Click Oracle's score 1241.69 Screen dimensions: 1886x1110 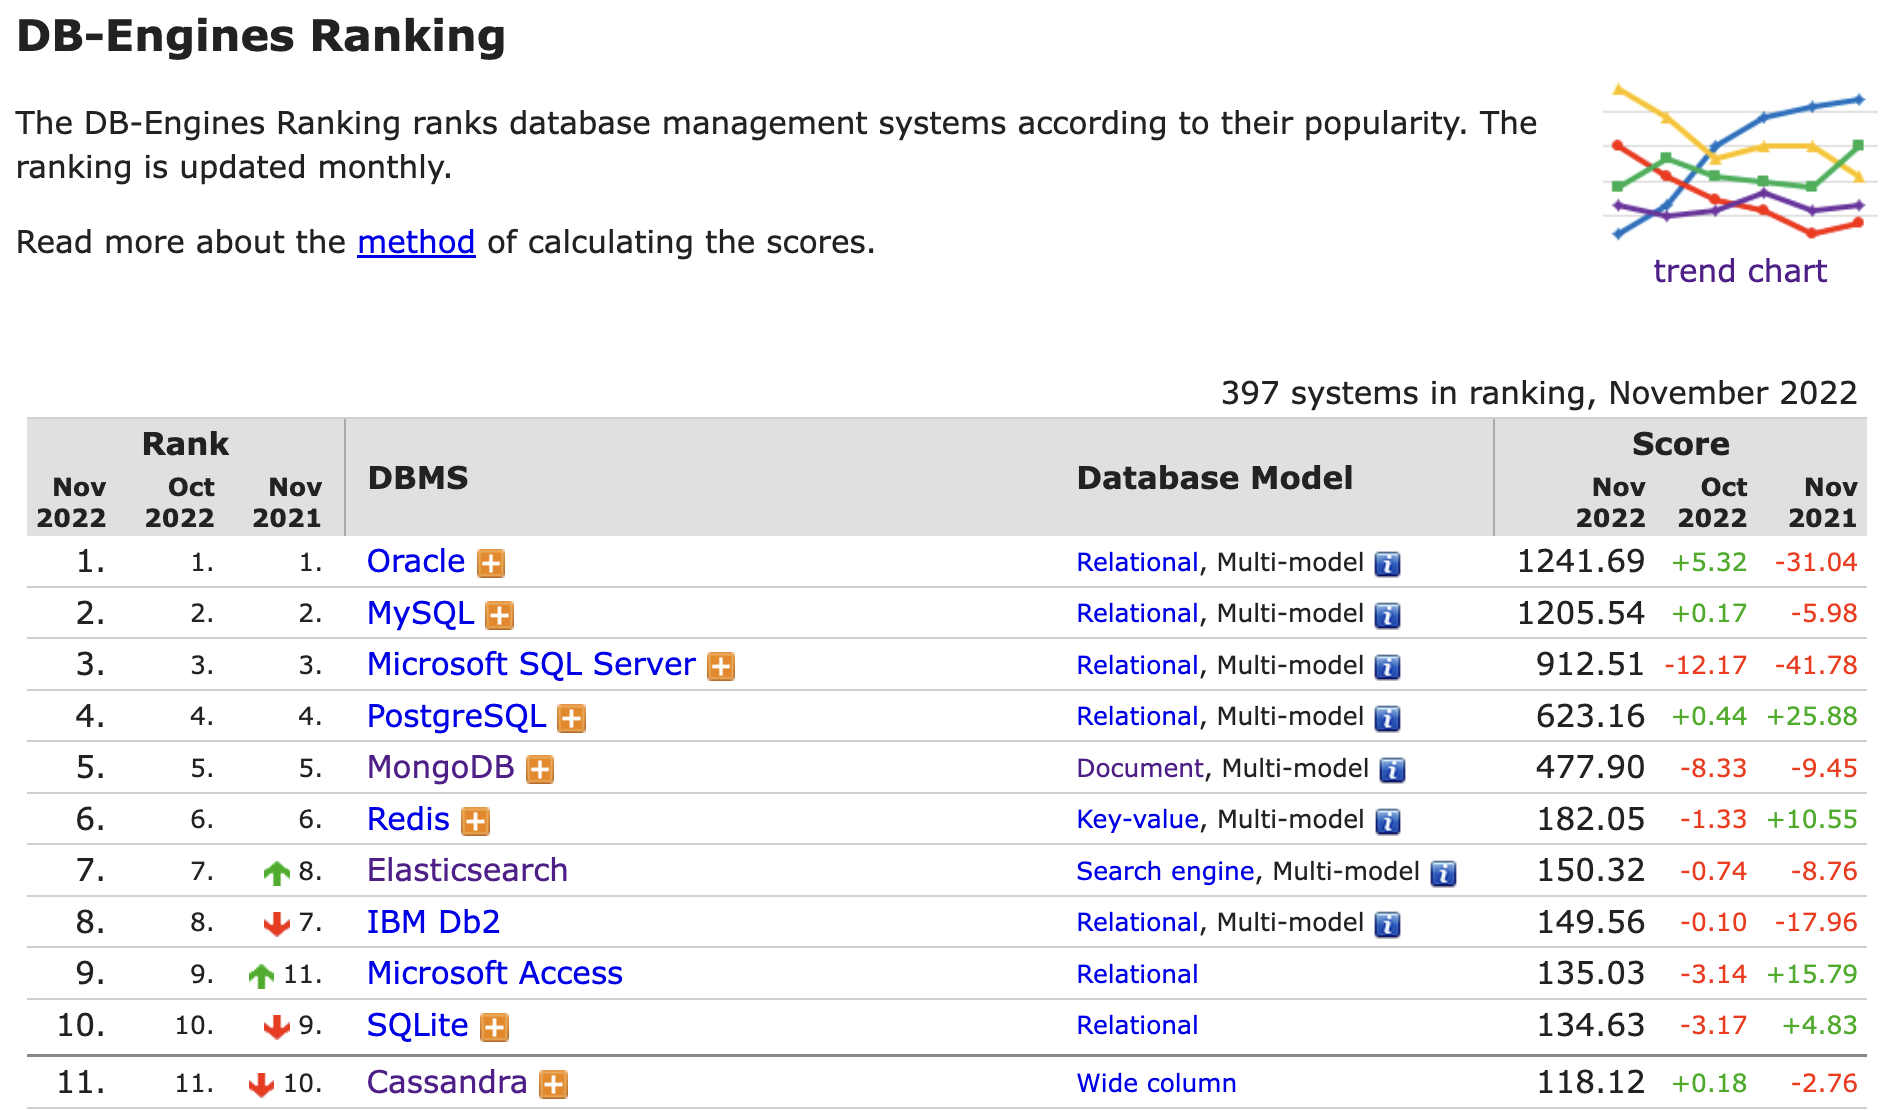[x=1580, y=561]
